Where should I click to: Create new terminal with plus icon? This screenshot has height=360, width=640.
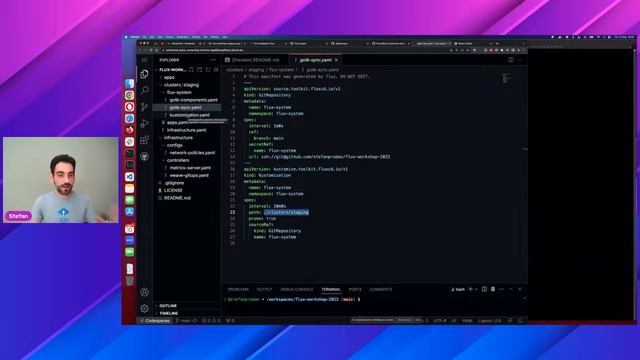tap(471, 289)
